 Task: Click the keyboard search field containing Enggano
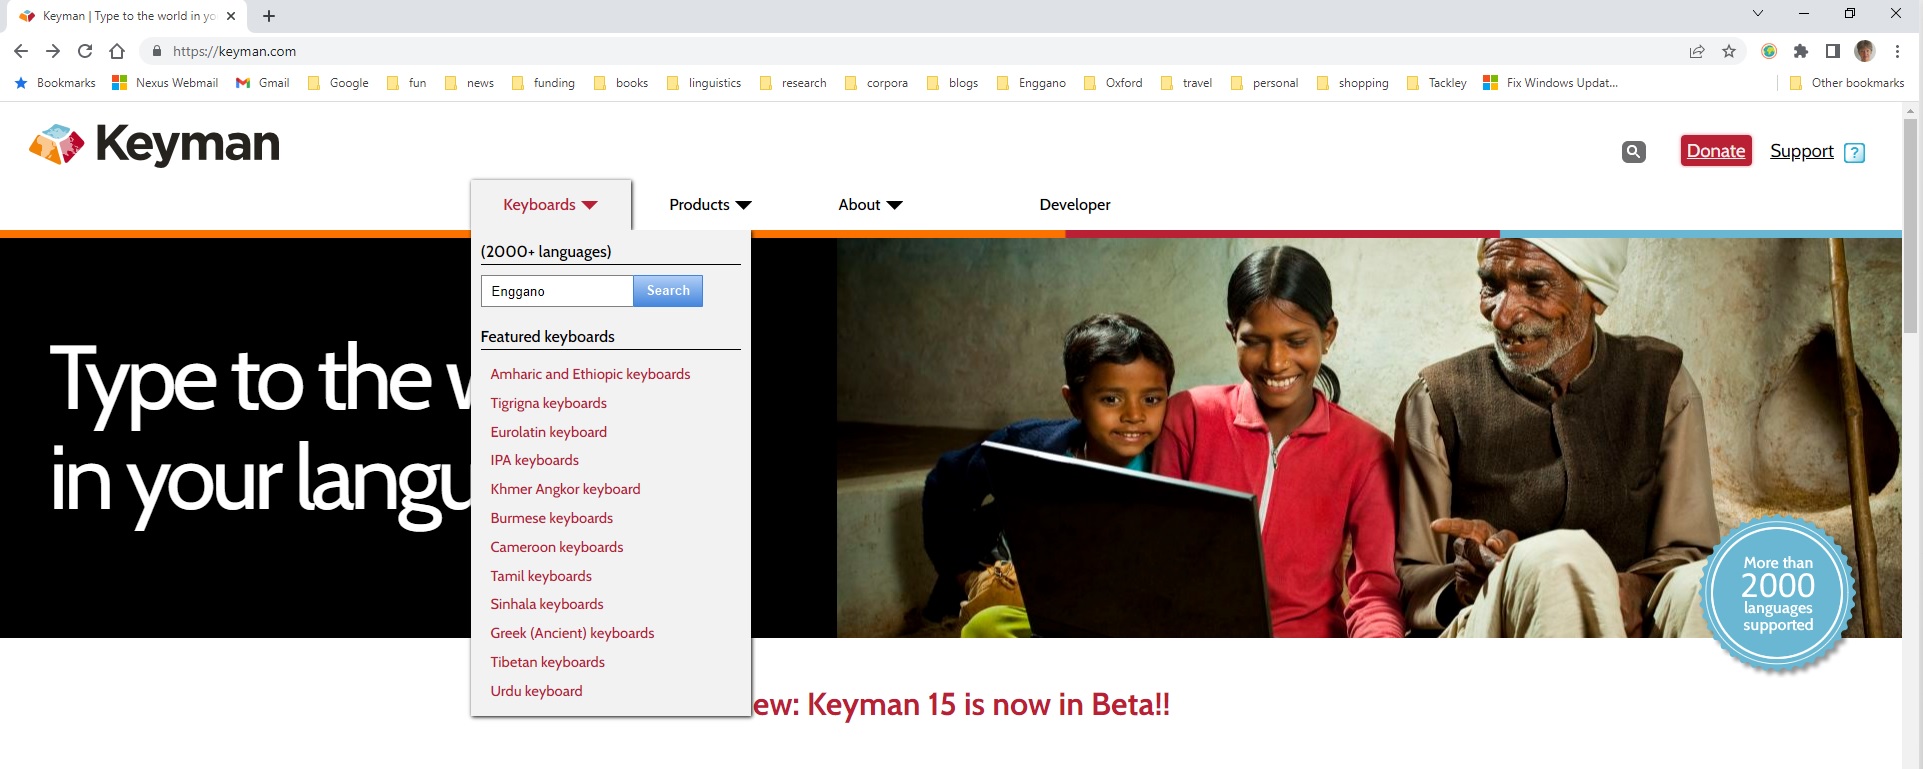557,291
